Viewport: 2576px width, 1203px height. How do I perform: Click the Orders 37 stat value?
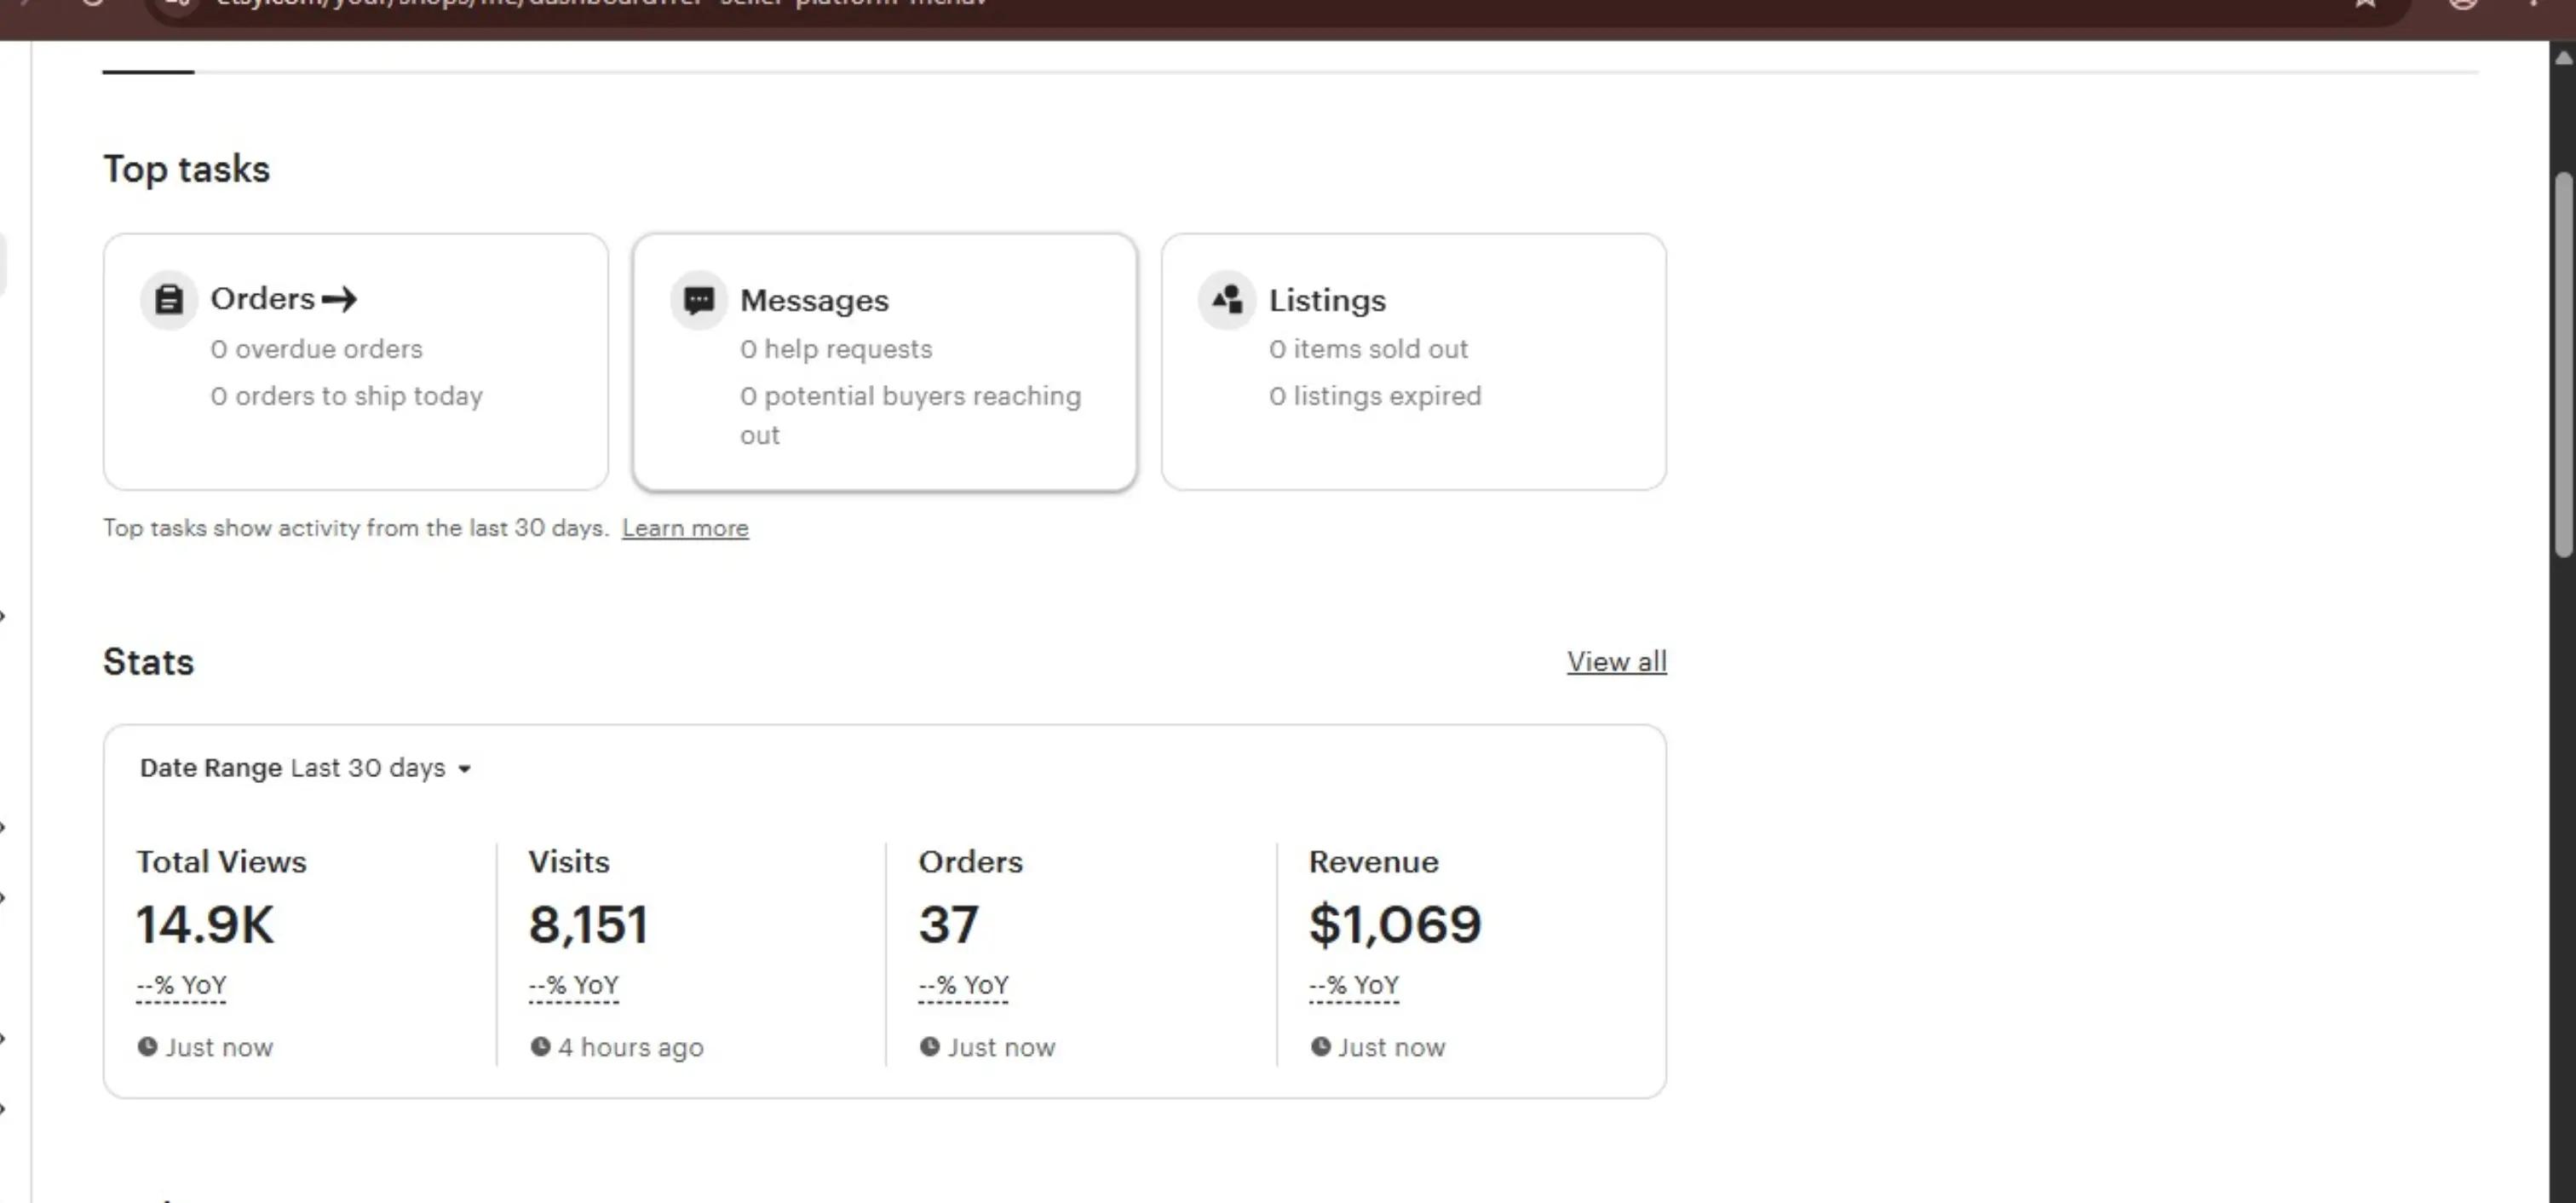pyautogui.click(x=948, y=924)
